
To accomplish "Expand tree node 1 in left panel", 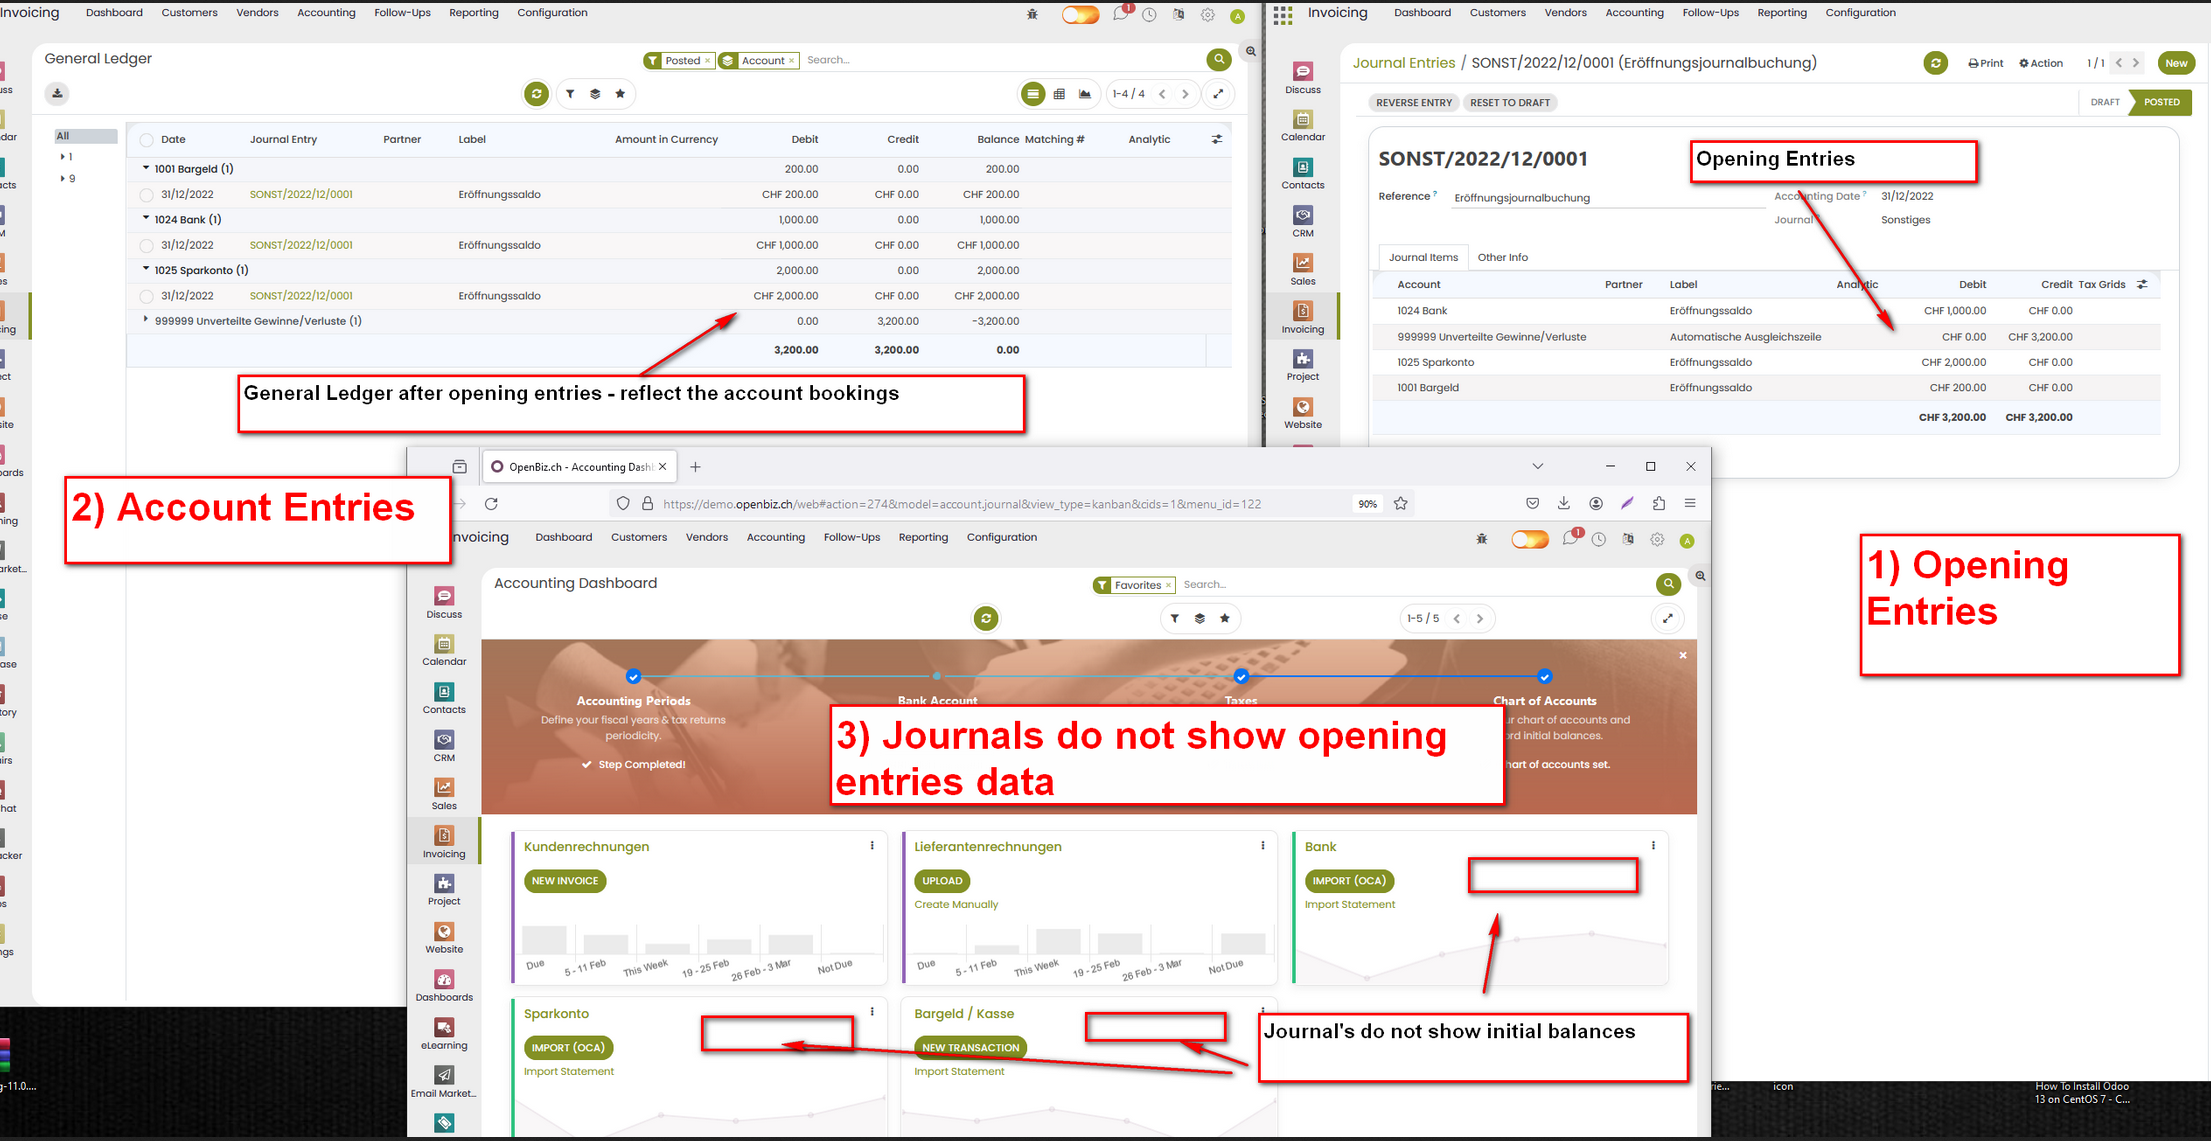I will [x=62, y=157].
